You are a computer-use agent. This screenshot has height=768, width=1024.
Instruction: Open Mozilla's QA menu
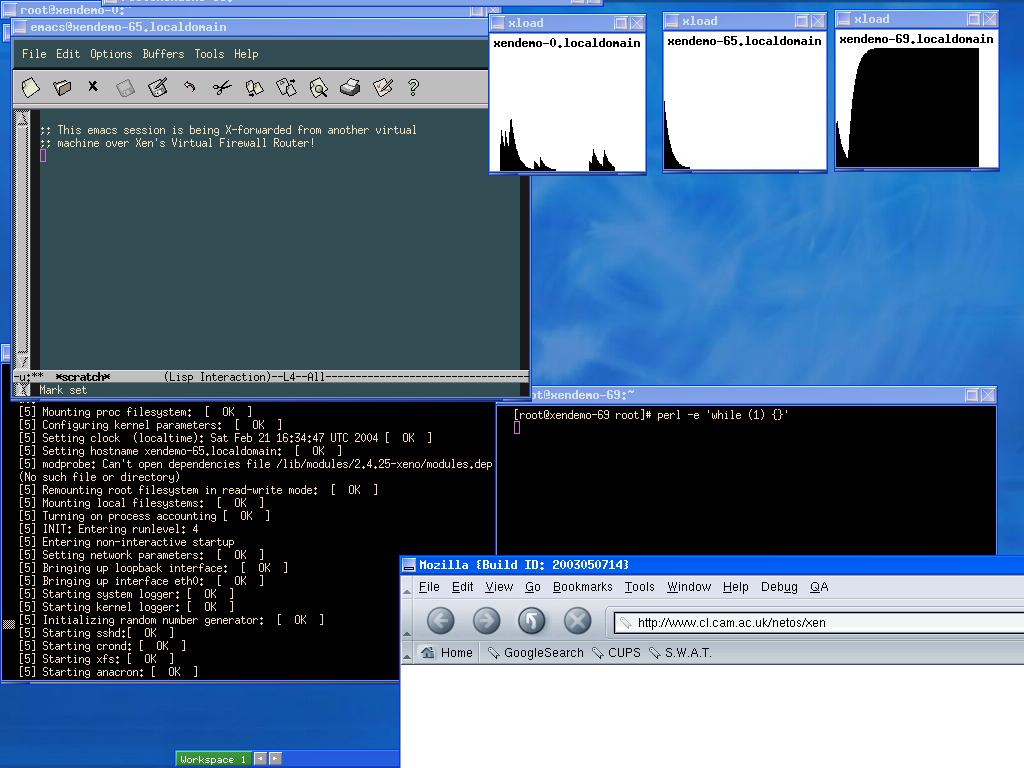coord(819,586)
